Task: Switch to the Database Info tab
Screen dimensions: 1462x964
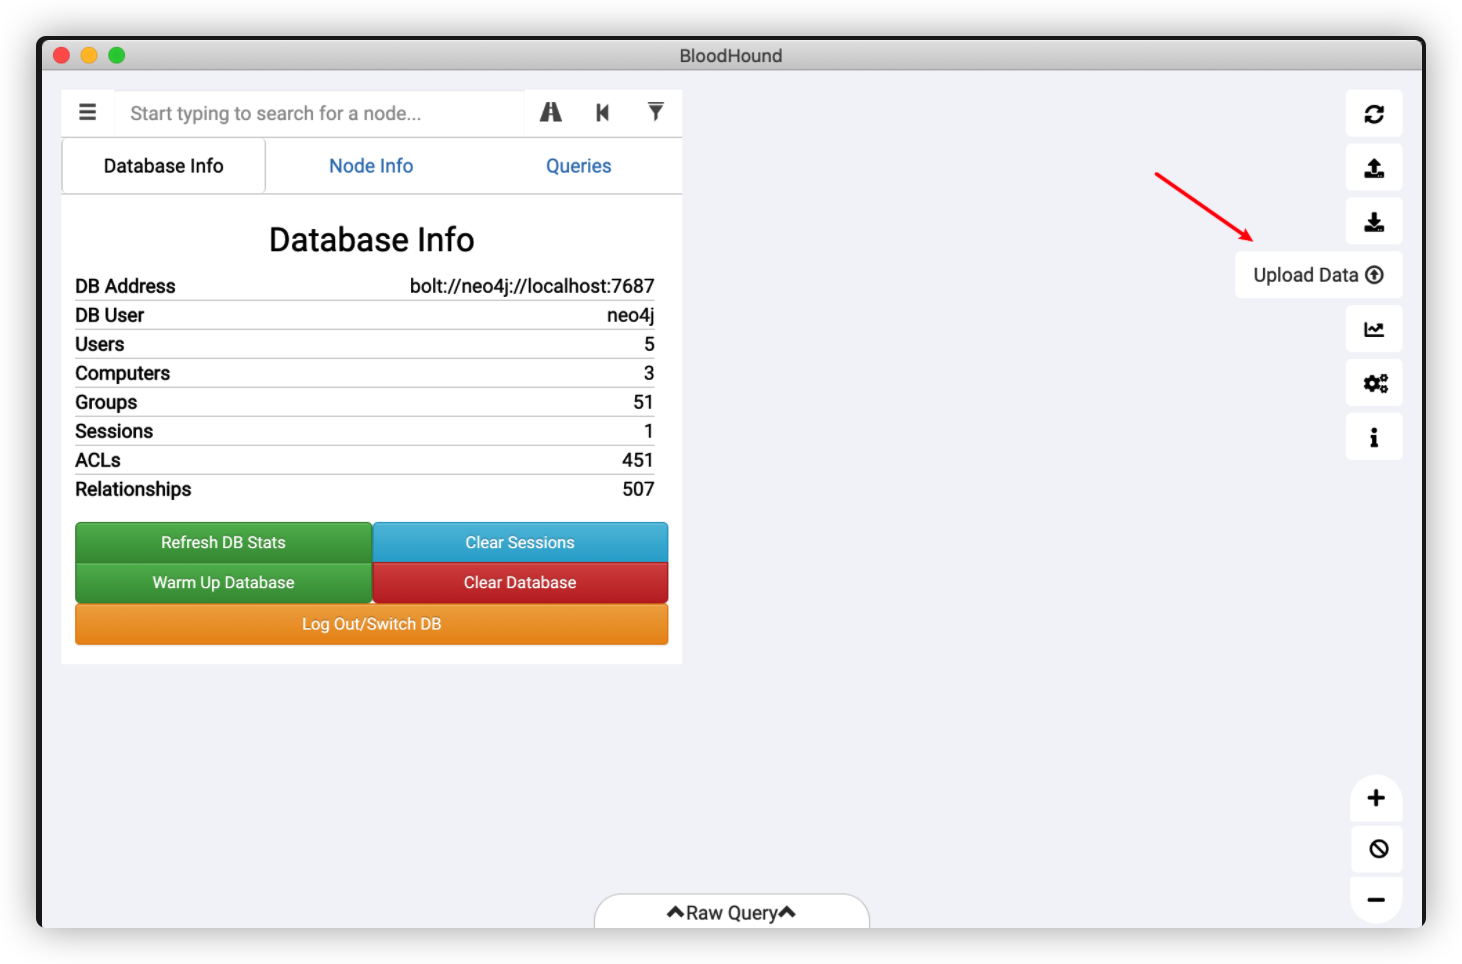Action: click(x=164, y=166)
